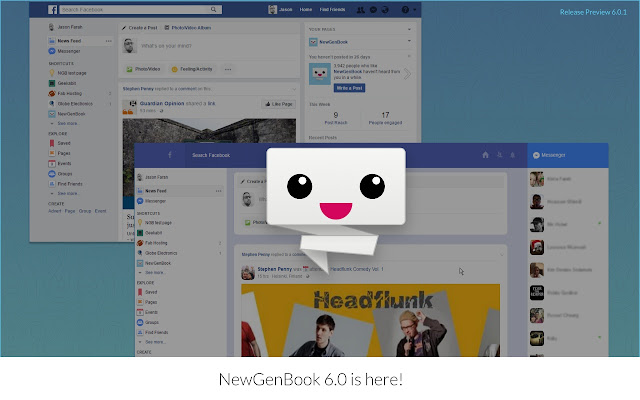
Task: Open Find Friends in back window Explore list
Action: pos(65,184)
